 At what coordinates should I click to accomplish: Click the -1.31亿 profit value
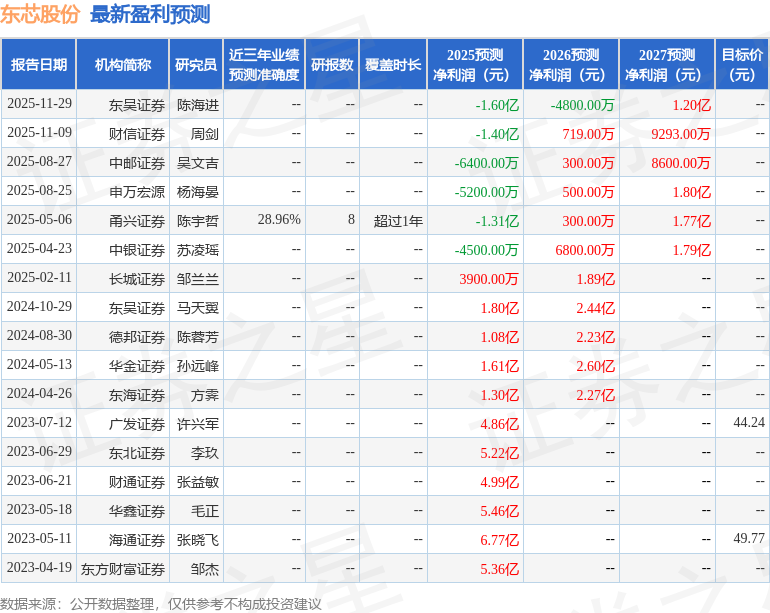[x=497, y=221]
